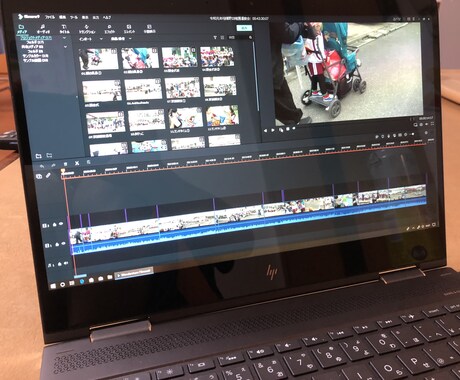Open the Transitions tab
The width and height of the screenshot is (460, 380).
click(x=87, y=29)
